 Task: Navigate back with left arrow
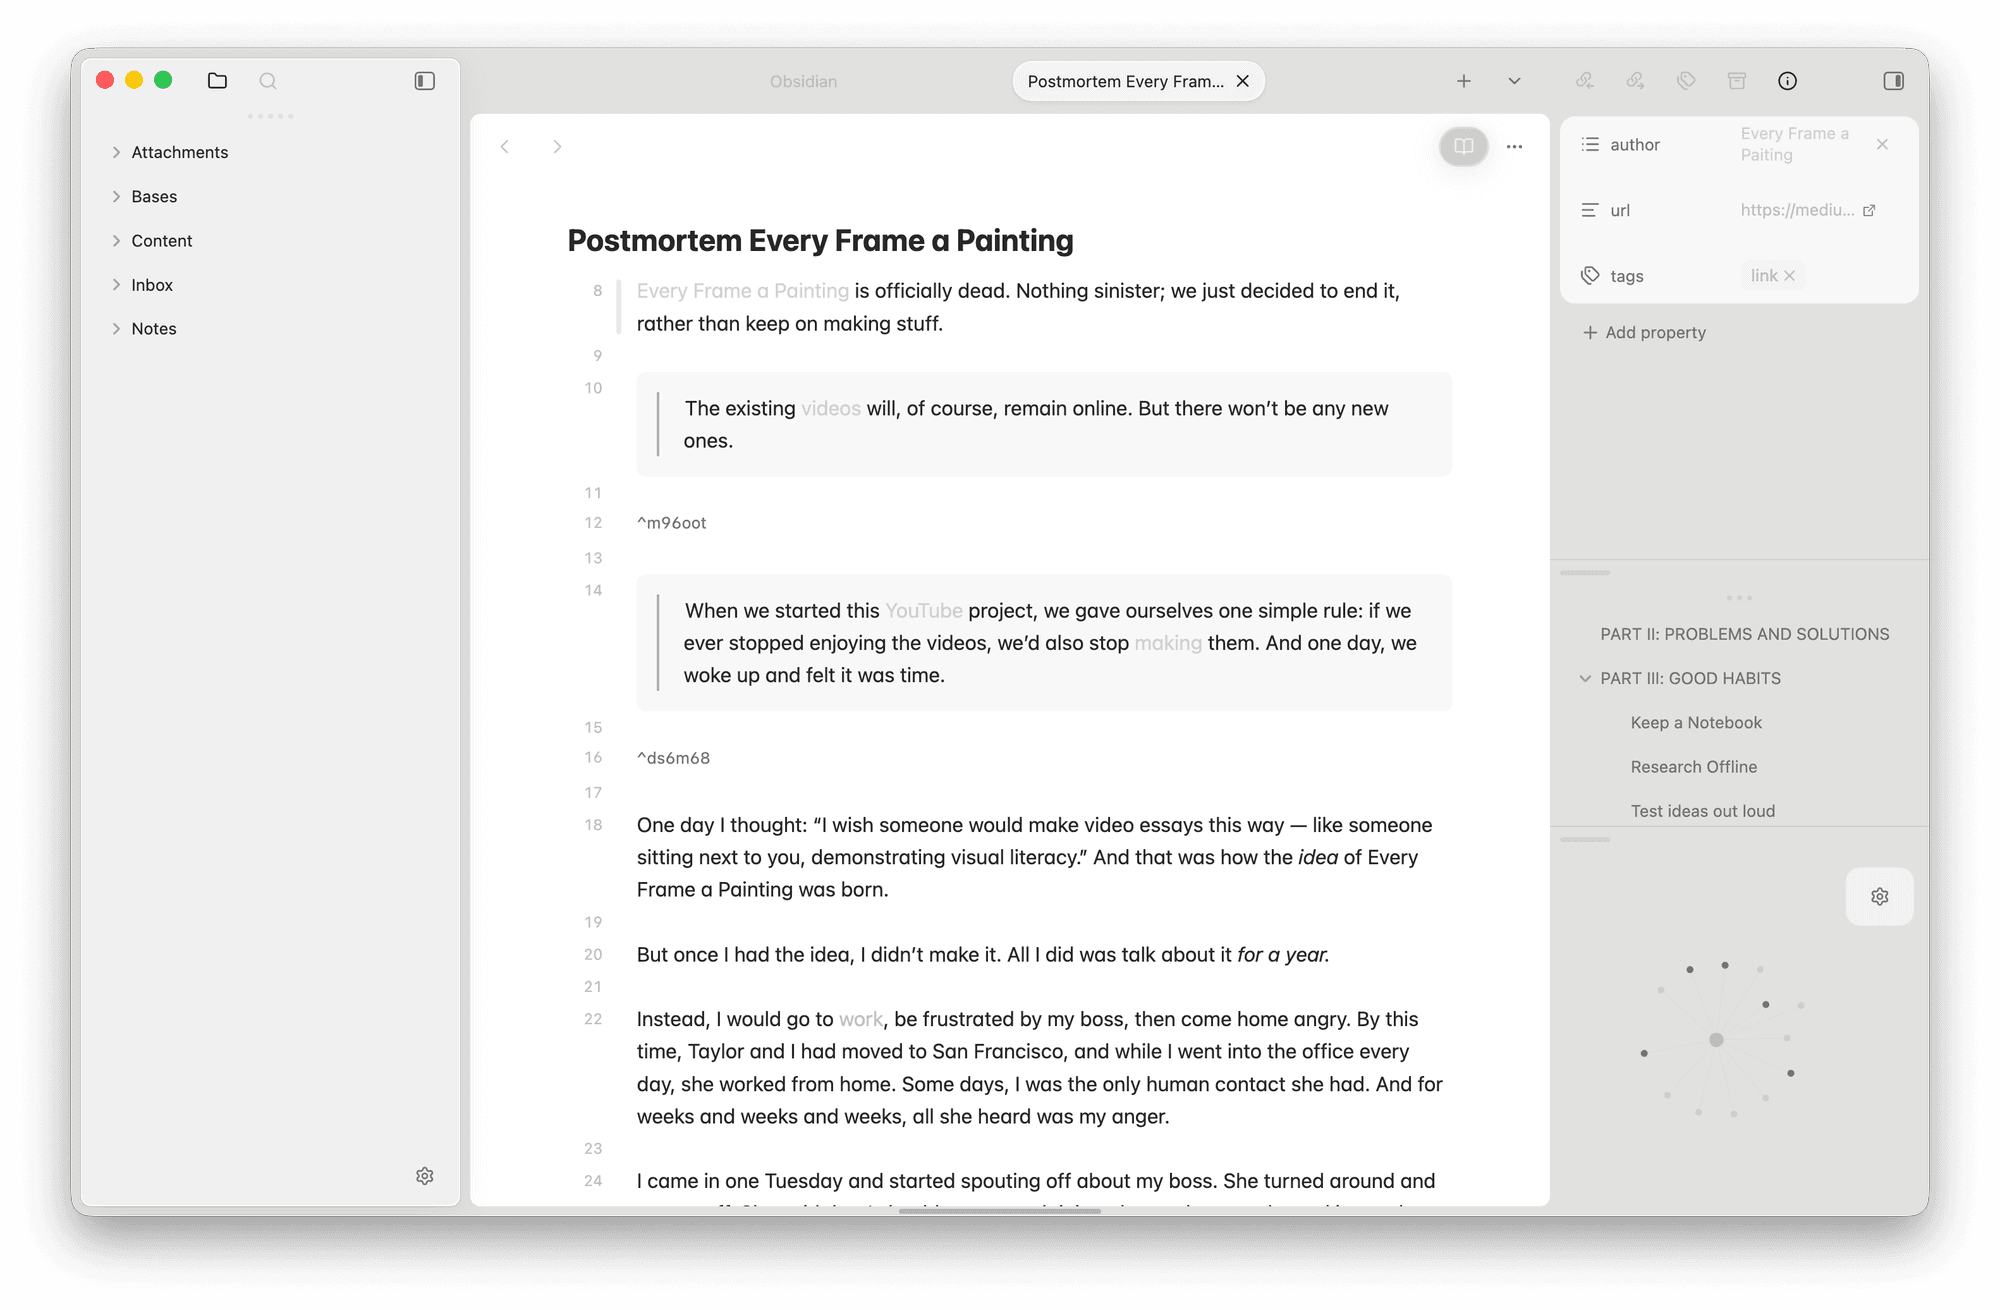(505, 146)
